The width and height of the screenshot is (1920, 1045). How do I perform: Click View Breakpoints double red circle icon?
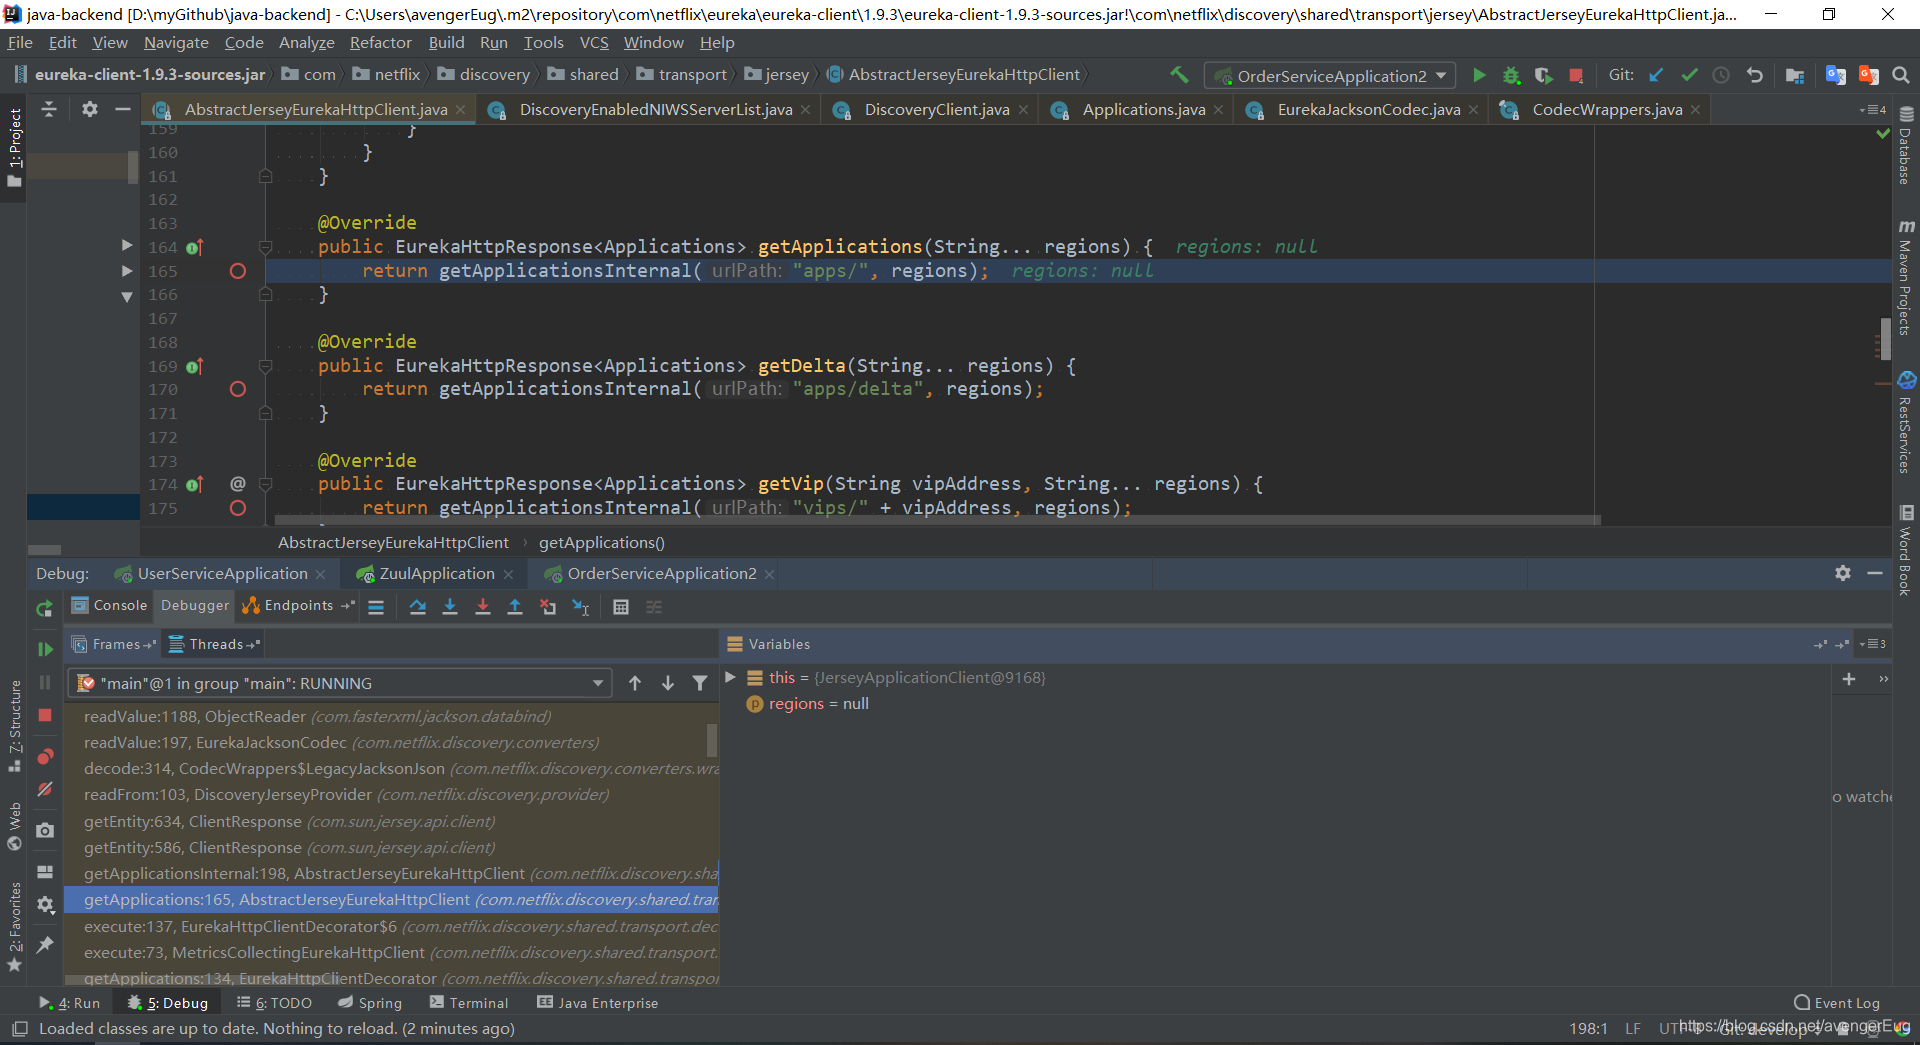pyautogui.click(x=45, y=756)
